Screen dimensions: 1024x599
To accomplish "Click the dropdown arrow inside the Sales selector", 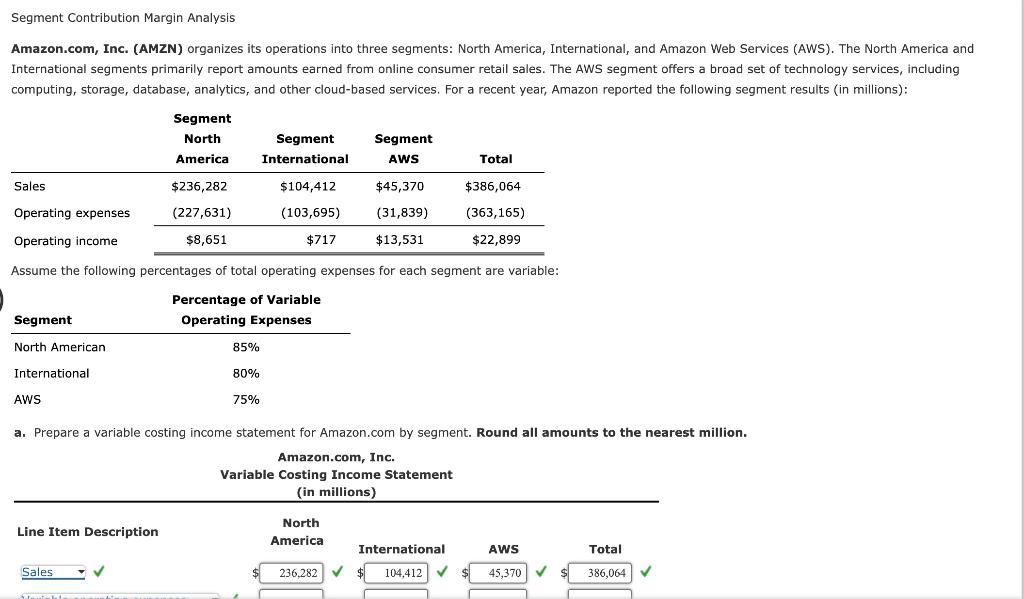I will (79, 571).
